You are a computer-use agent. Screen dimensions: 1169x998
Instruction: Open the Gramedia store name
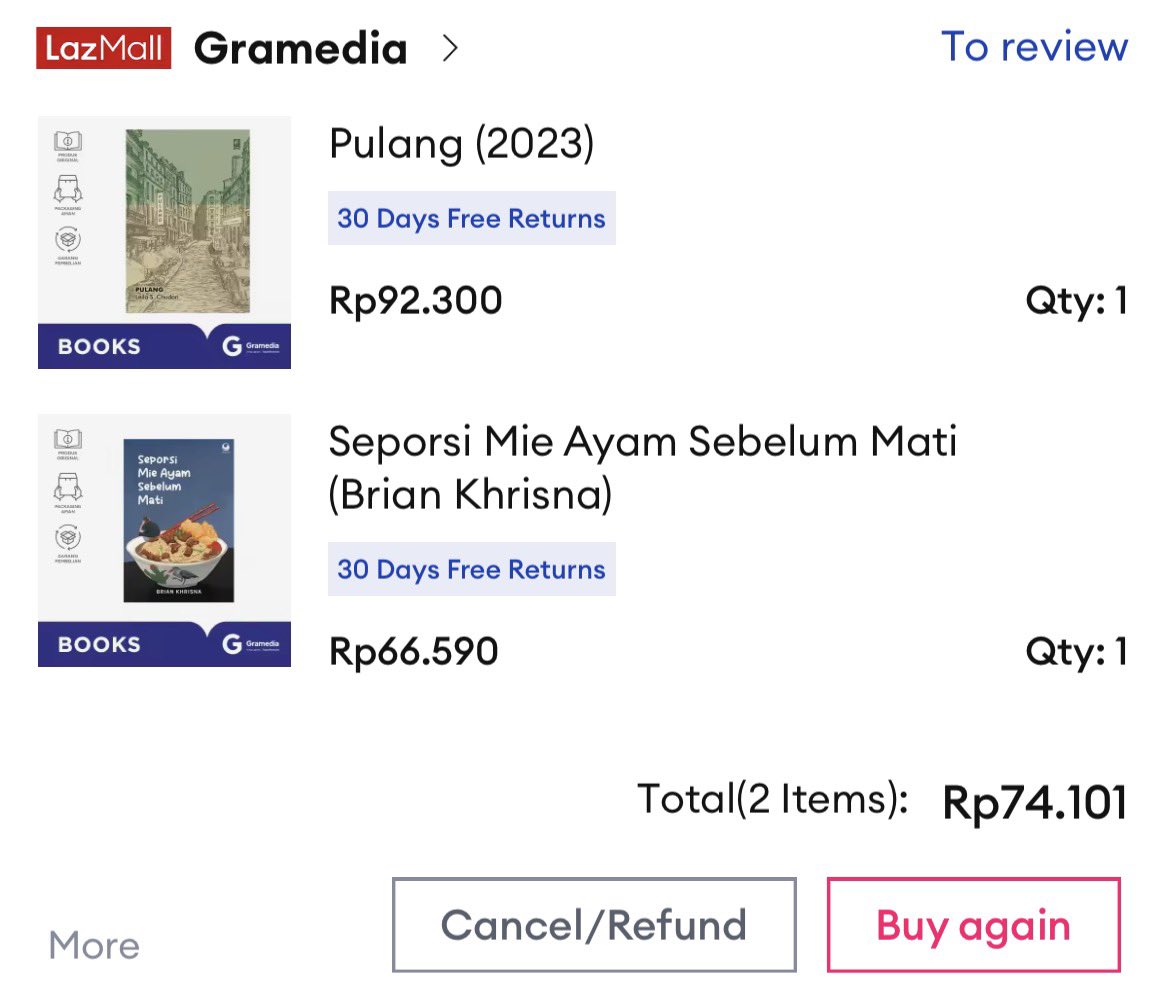[x=300, y=48]
